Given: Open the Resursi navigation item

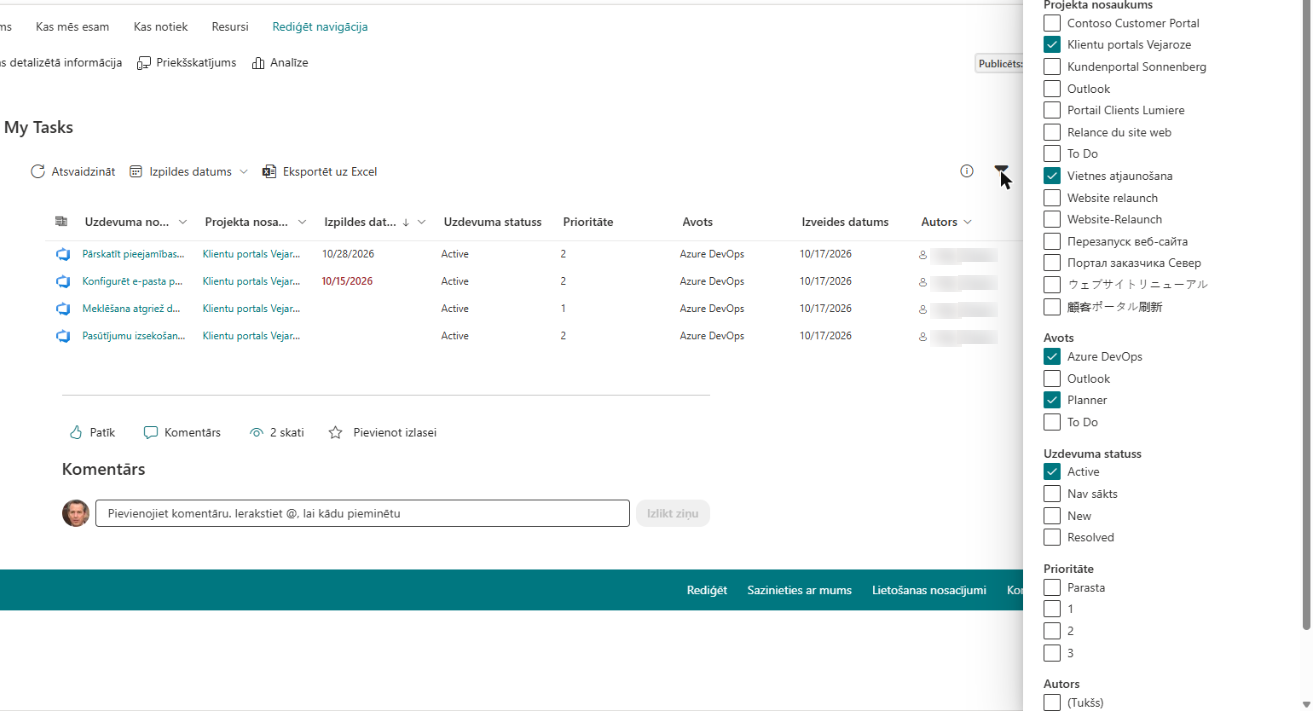Looking at the screenshot, I should coord(230,27).
